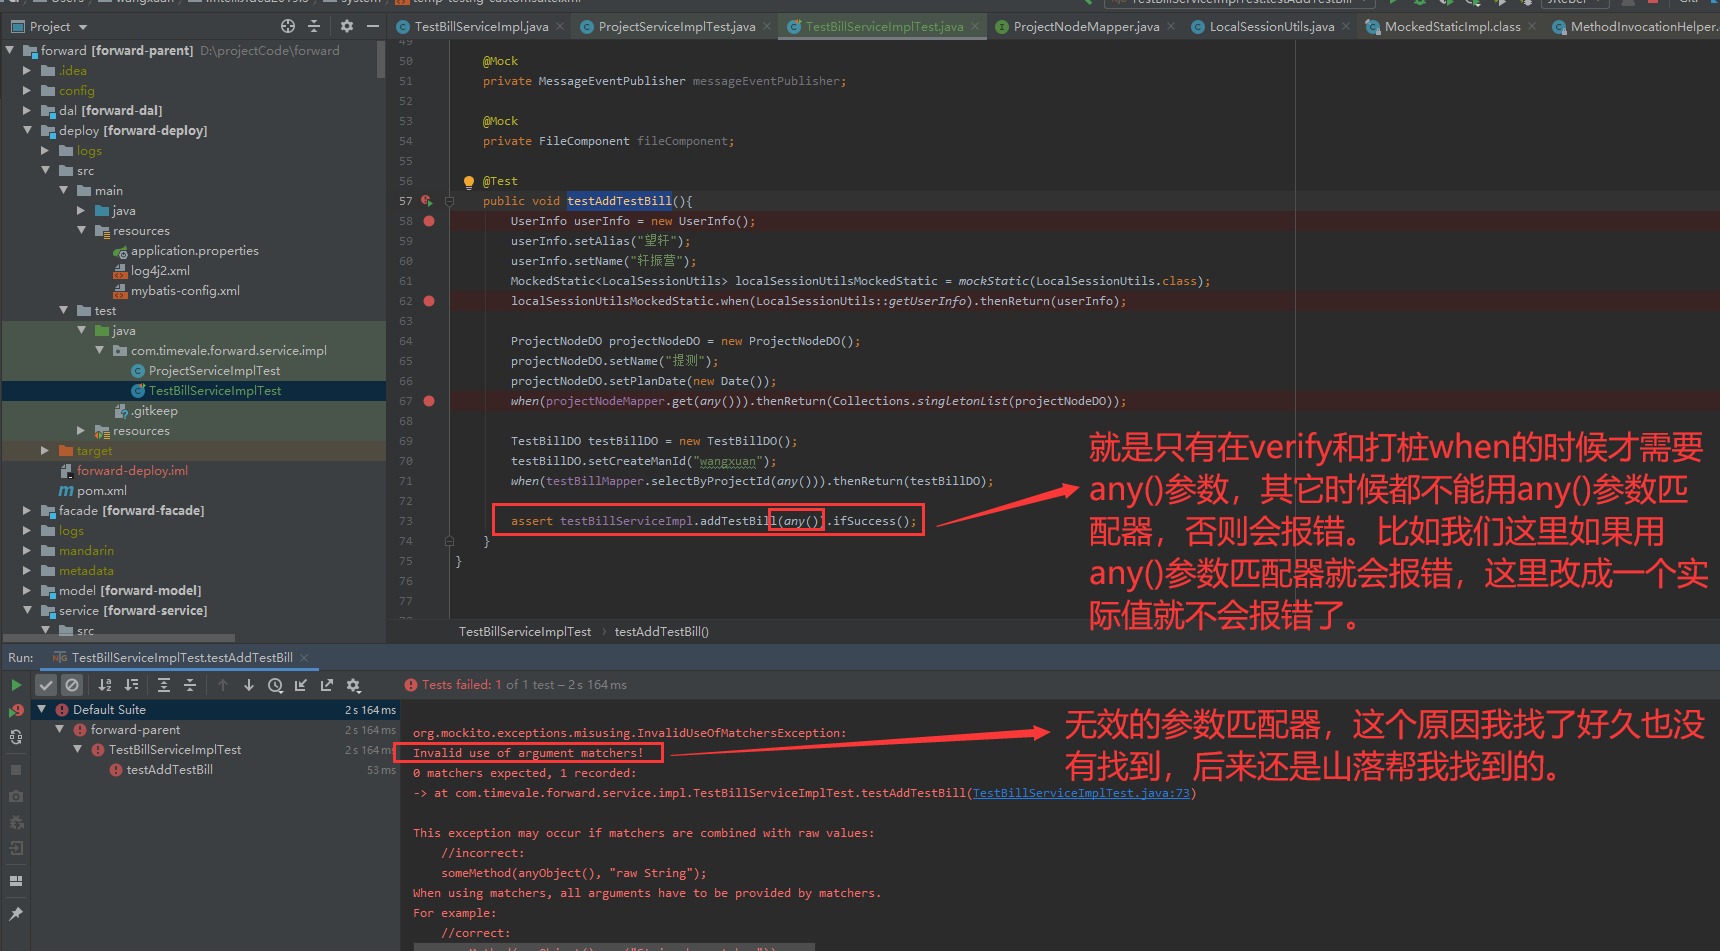Close the TestBillServiceImpl.java tab
The width and height of the screenshot is (1720, 951).
pos(560,27)
